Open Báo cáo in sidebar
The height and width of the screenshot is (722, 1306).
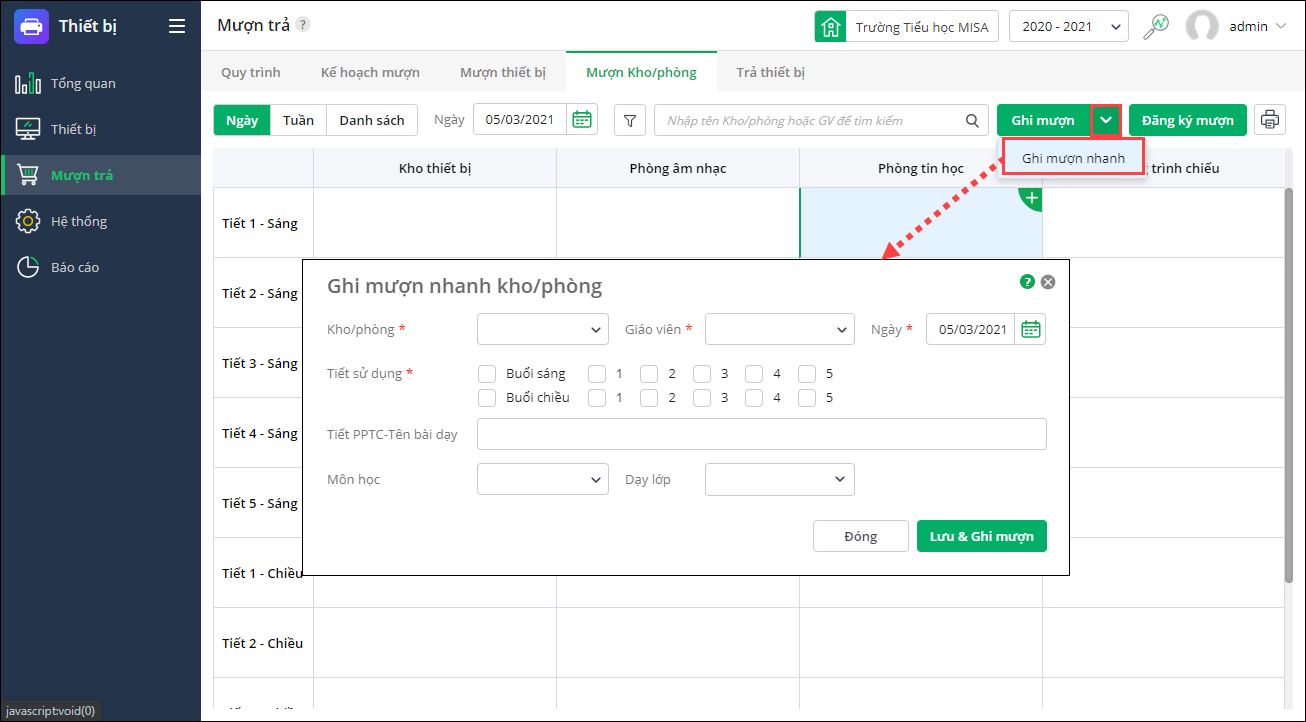click(x=100, y=267)
